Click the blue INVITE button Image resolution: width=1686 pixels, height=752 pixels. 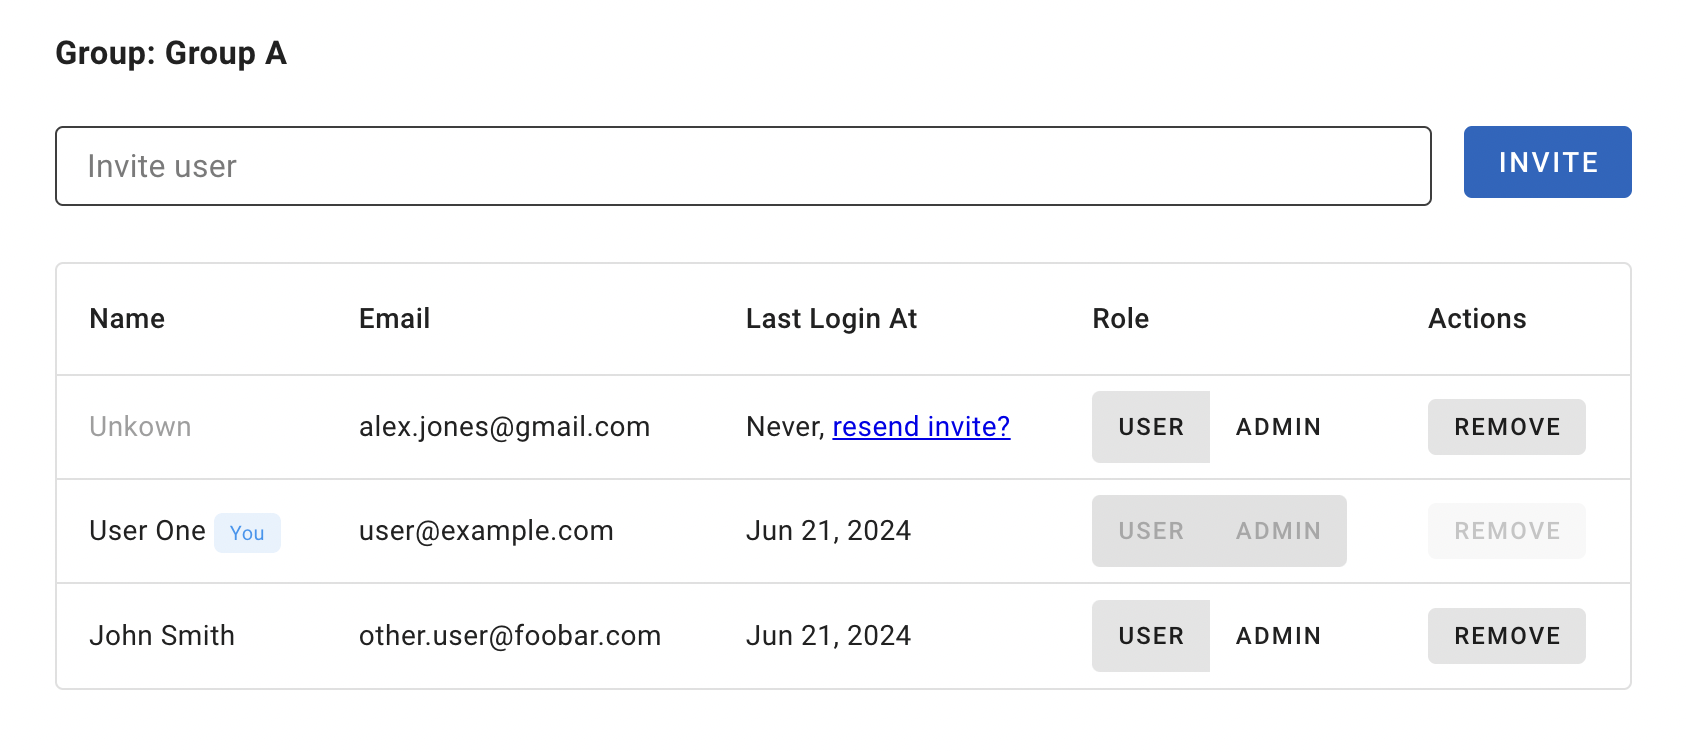coord(1547,162)
